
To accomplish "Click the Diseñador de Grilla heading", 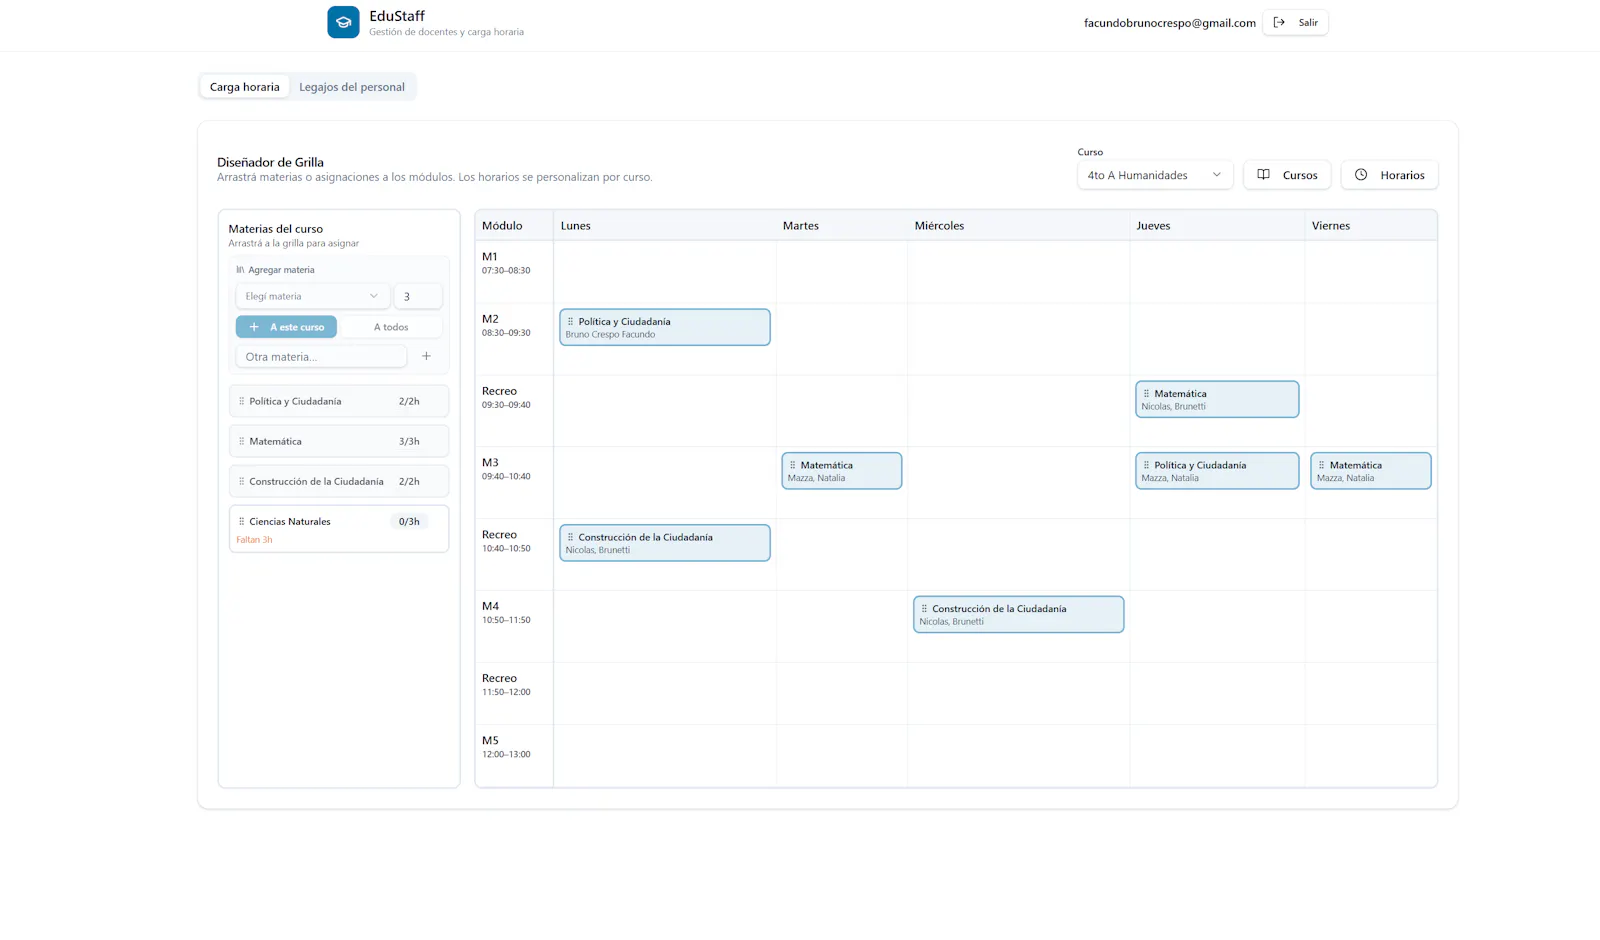I will (270, 162).
